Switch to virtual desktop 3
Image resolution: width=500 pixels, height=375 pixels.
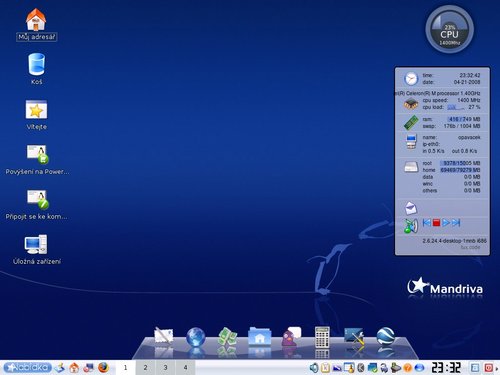point(165,368)
